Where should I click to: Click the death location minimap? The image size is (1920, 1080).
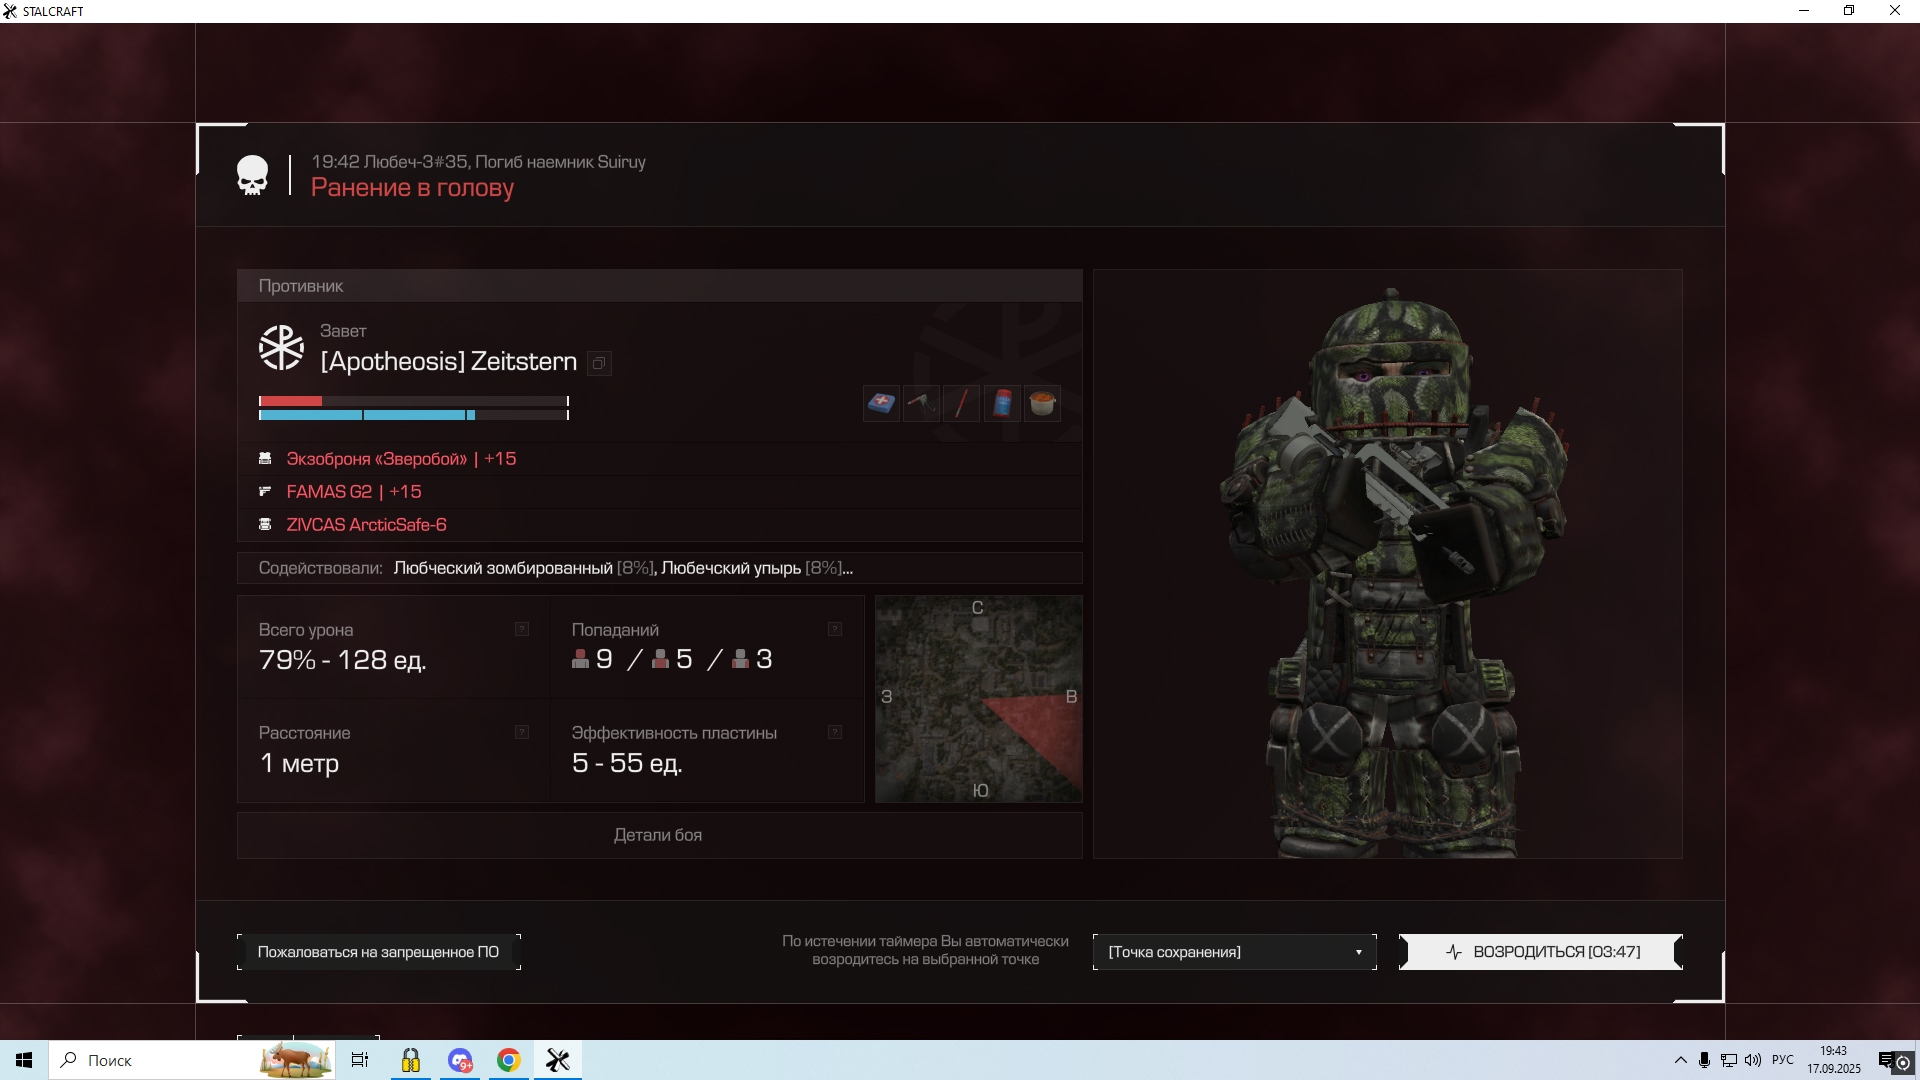pyautogui.click(x=978, y=698)
